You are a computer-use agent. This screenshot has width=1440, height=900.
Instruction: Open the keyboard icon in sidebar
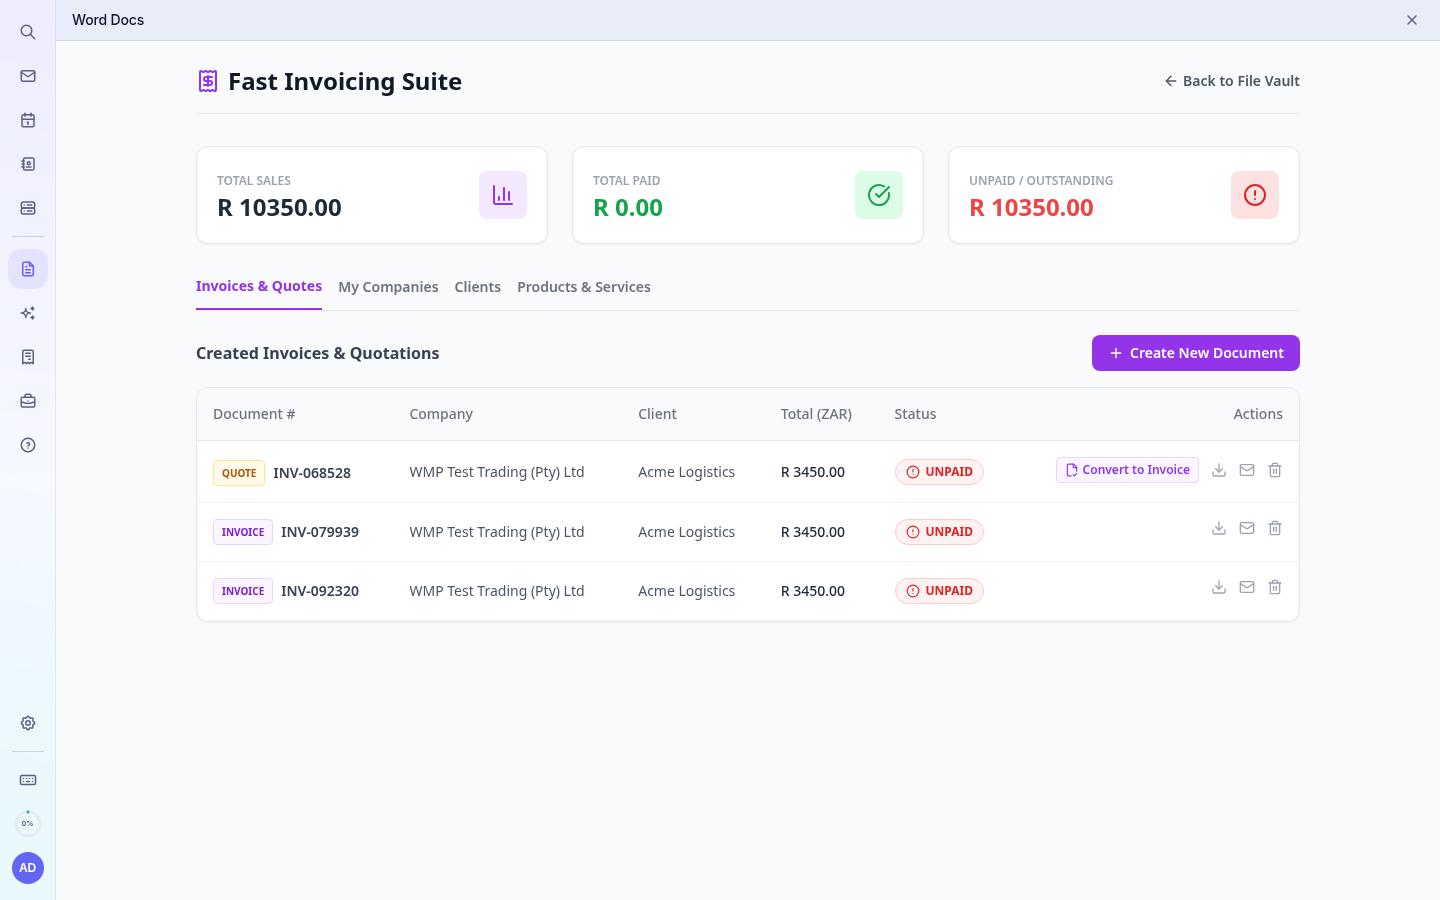28,780
